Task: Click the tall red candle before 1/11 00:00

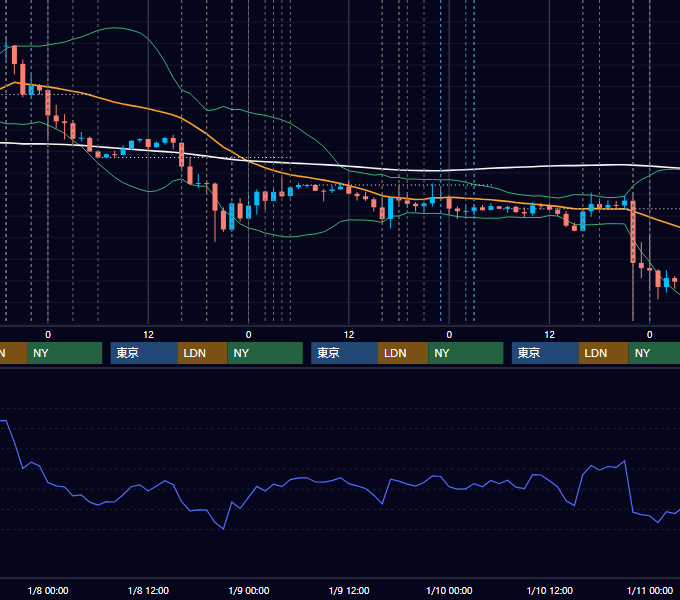Action: (633, 232)
